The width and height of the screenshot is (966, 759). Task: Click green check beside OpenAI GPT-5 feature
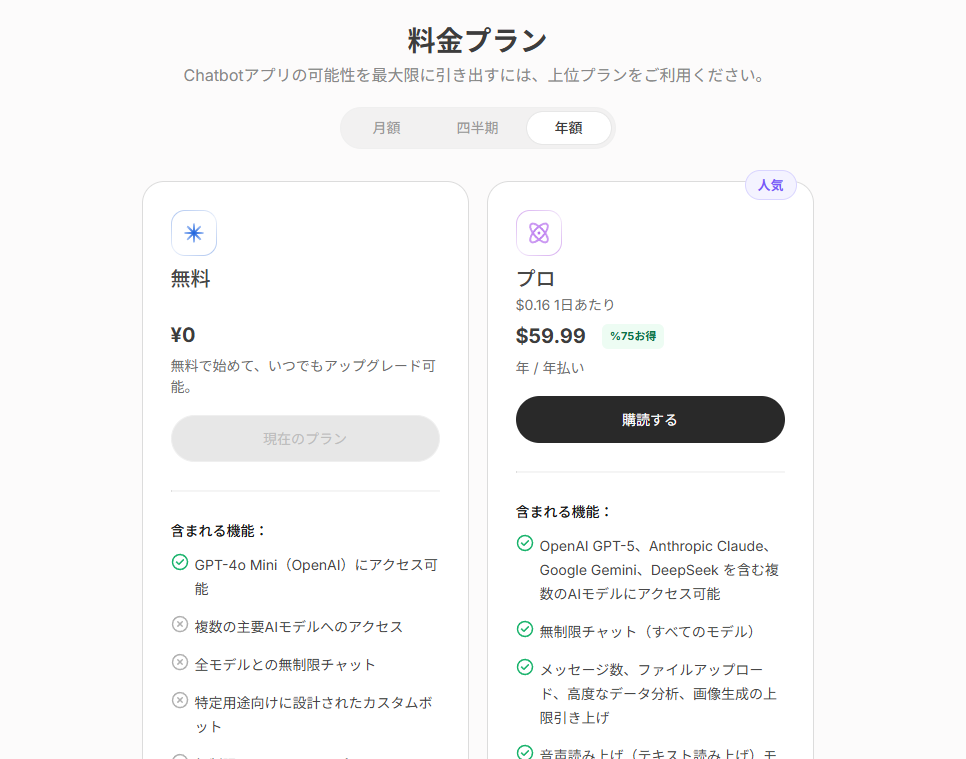tap(525, 543)
